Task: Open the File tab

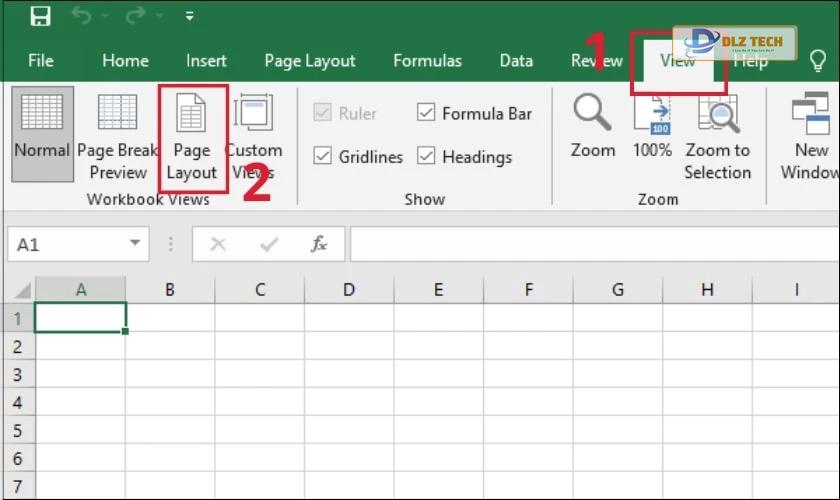Action: 41,61
